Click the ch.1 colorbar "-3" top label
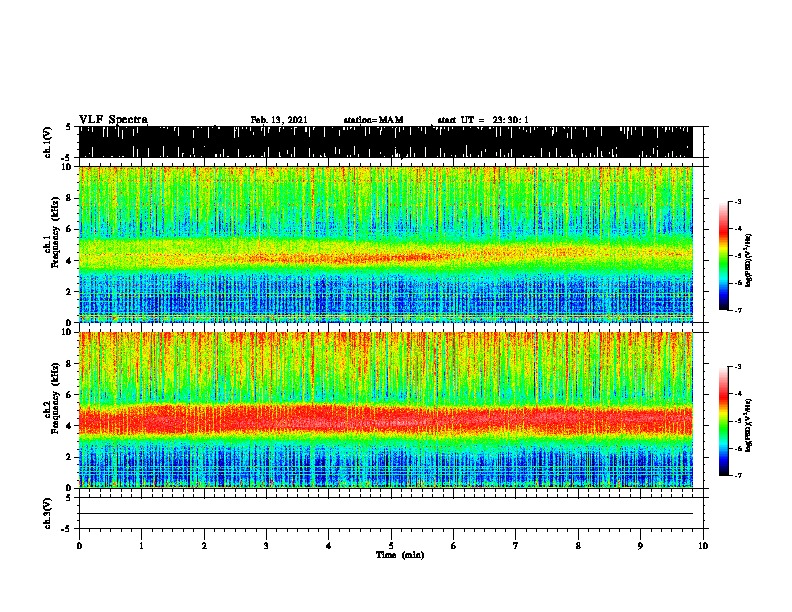 pos(738,202)
